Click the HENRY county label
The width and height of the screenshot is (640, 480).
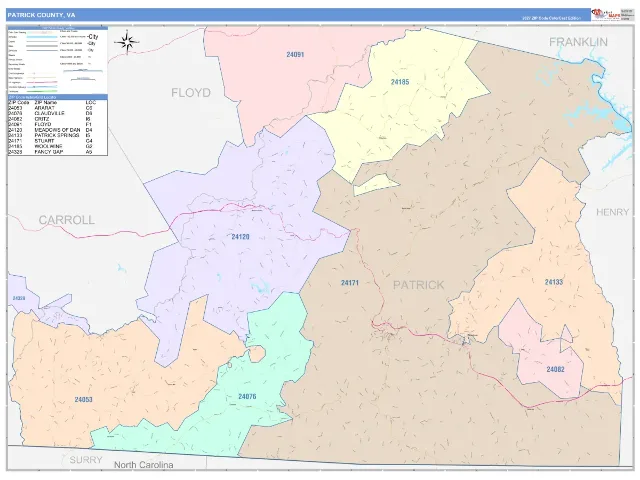(x=613, y=212)
